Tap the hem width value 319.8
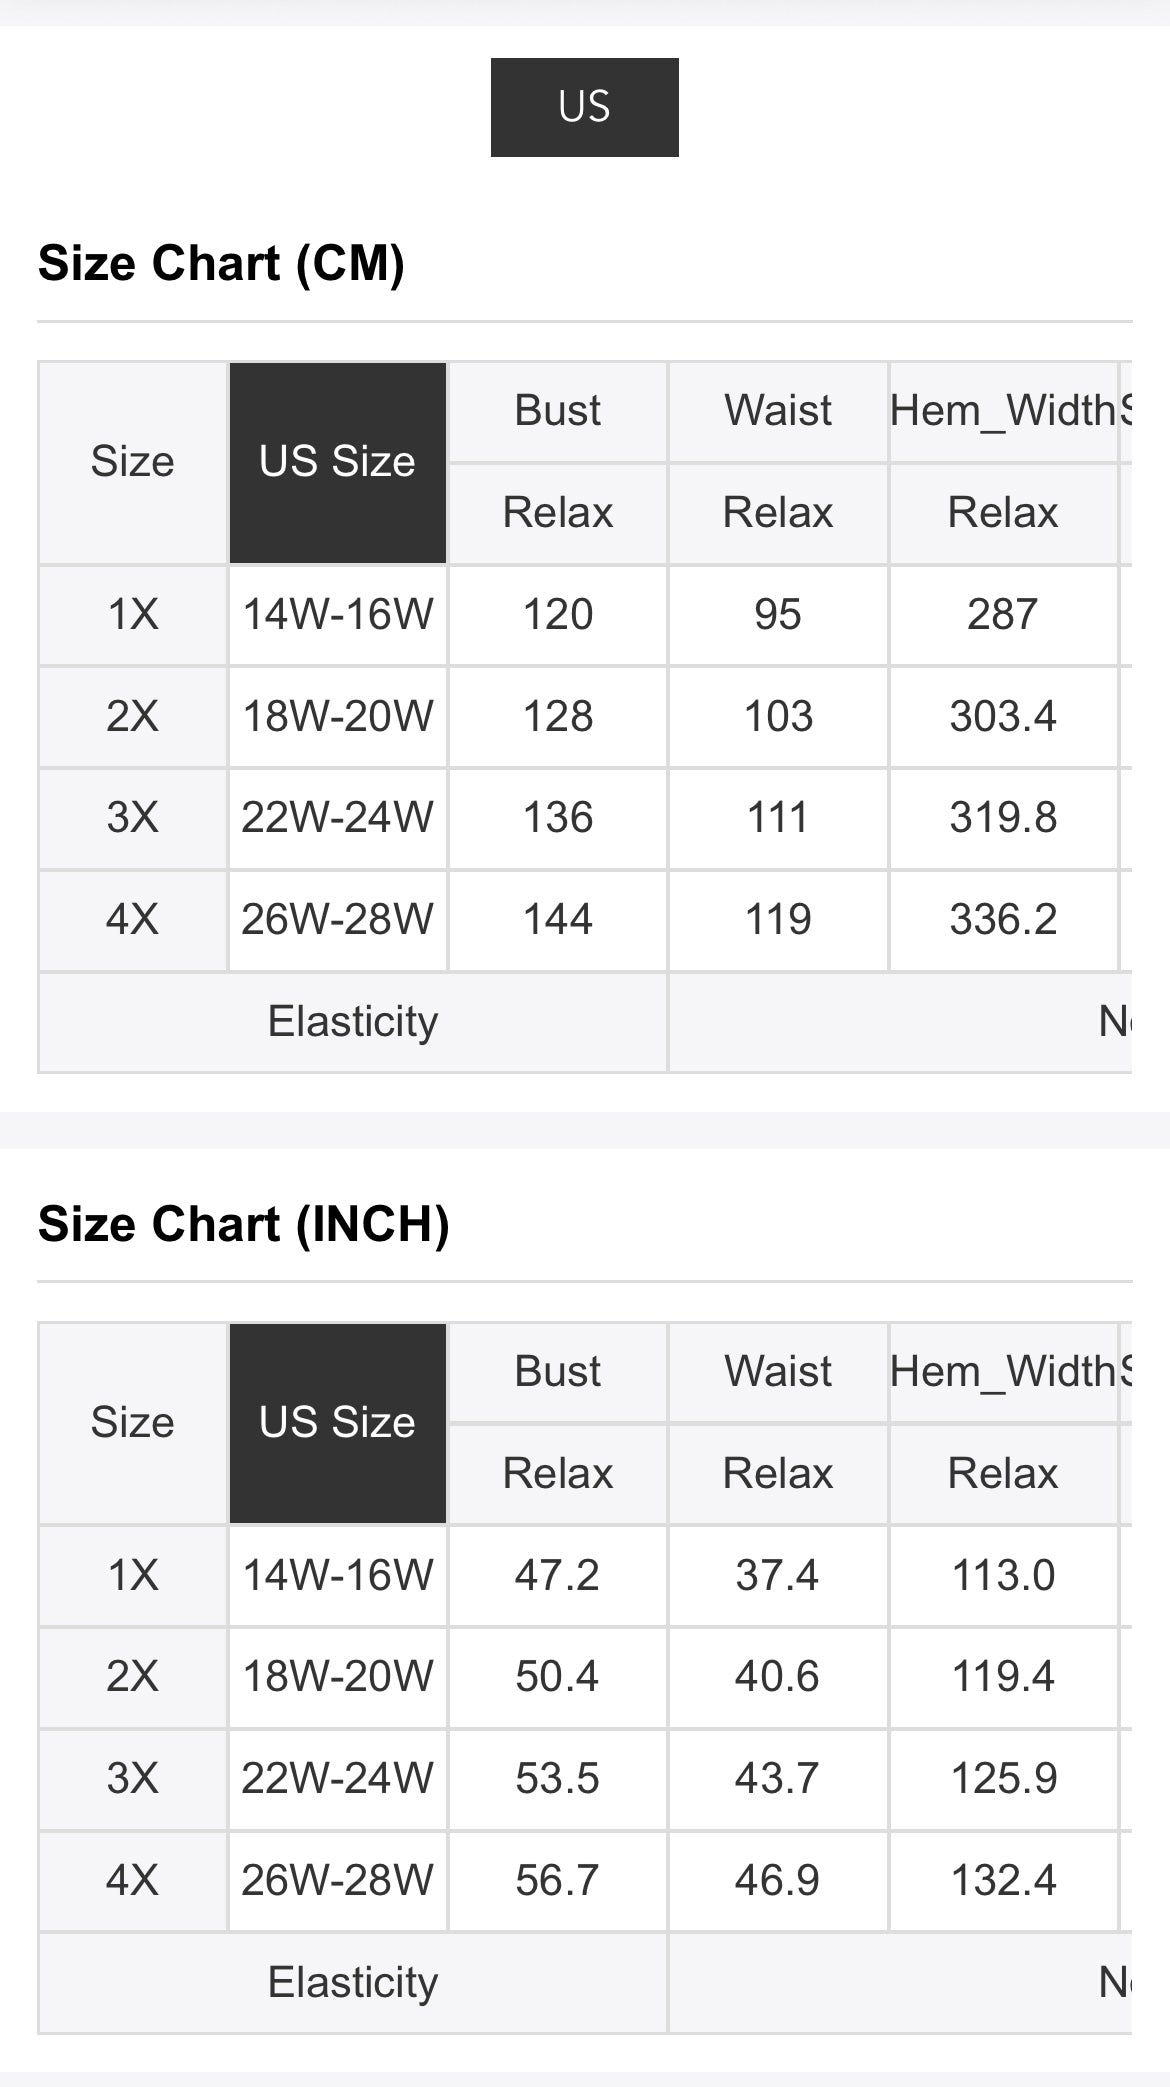The width and height of the screenshot is (1170, 2087). [1002, 818]
